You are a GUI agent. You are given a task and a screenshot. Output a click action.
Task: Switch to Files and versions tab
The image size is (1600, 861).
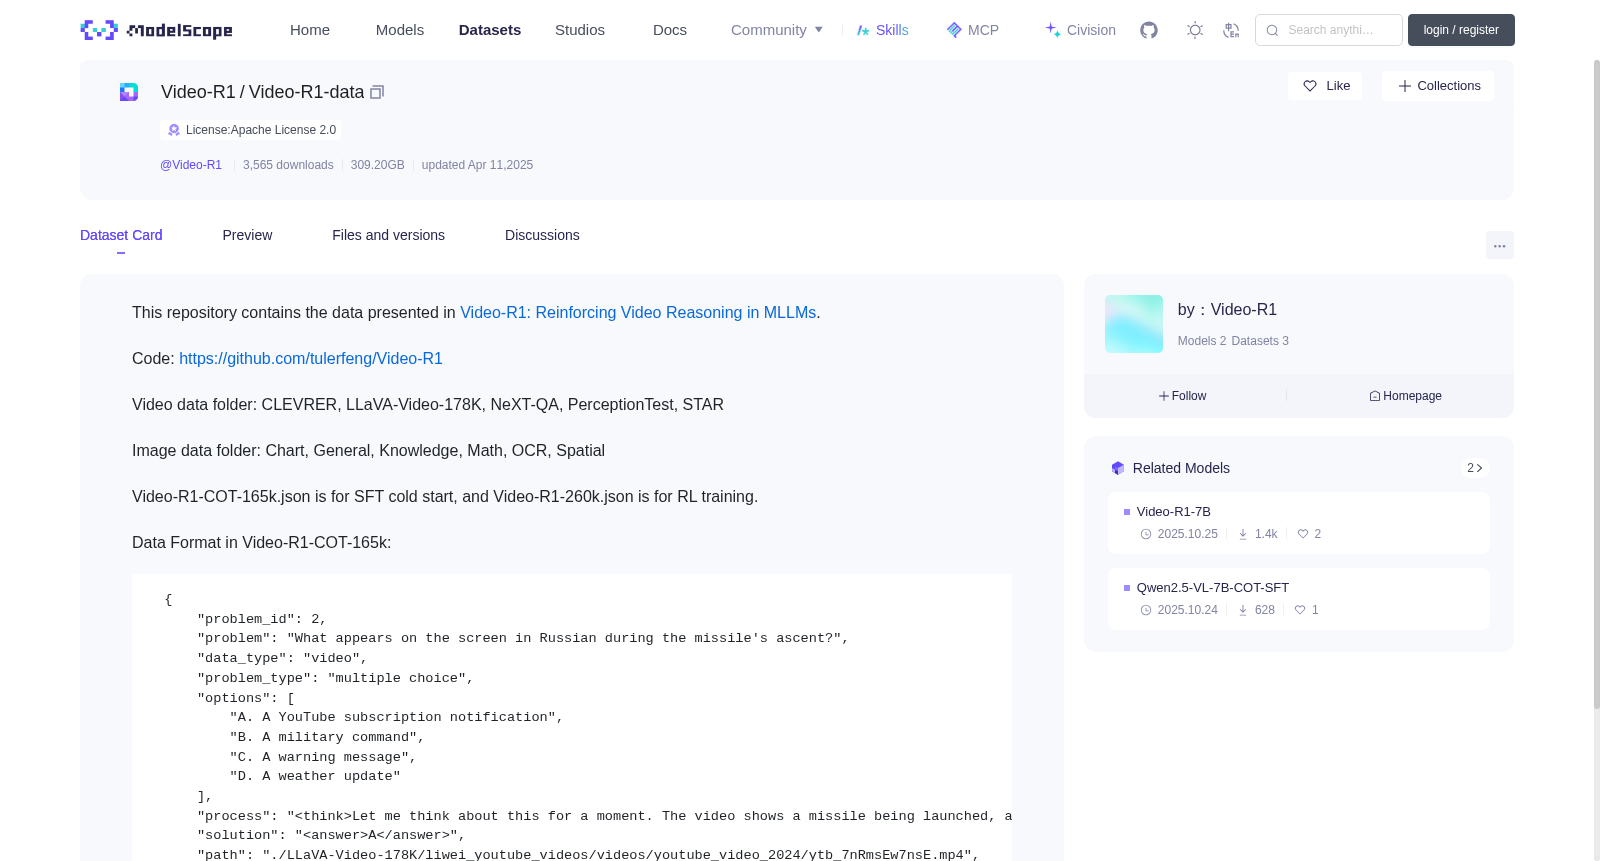pos(388,235)
